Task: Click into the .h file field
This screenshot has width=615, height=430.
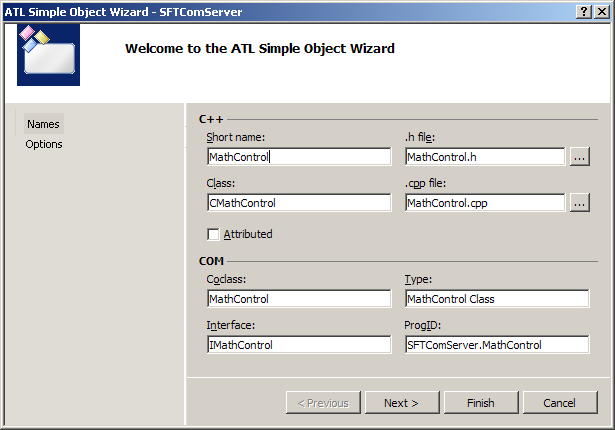Action: [485, 157]
